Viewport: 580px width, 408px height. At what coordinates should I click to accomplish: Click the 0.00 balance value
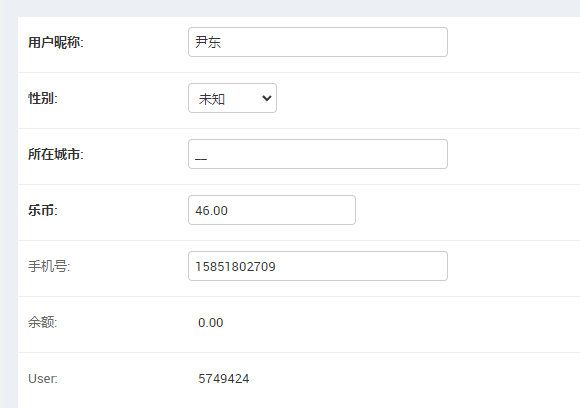tap(210, 323)
